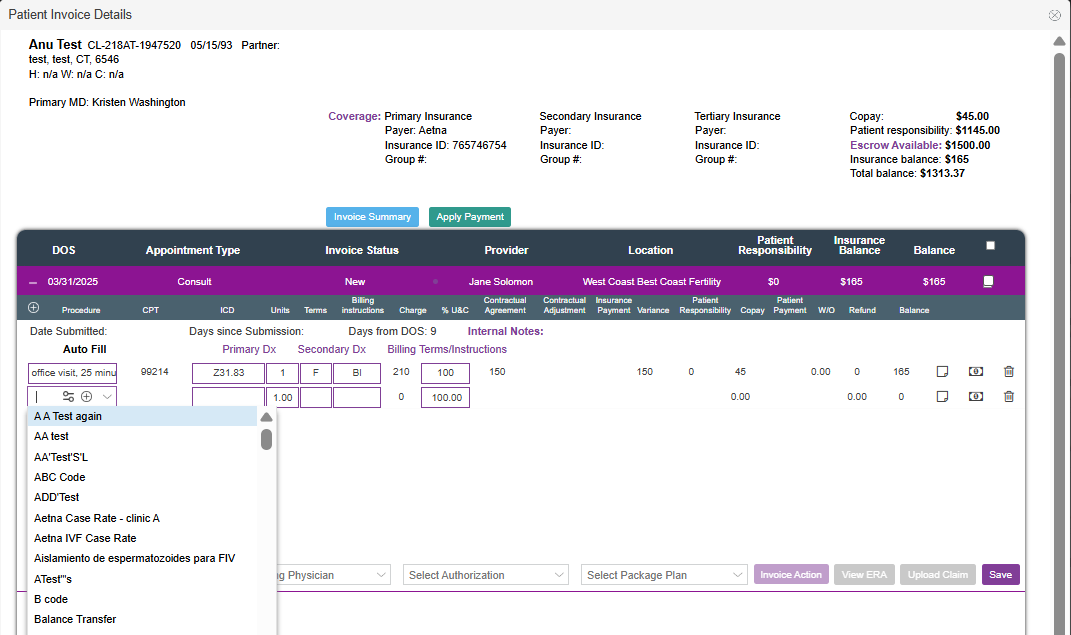Click the filter sliders icon in procedure field
Image resolution: width=1071 pixels, height=635 pixels.
tap(68, 397)
